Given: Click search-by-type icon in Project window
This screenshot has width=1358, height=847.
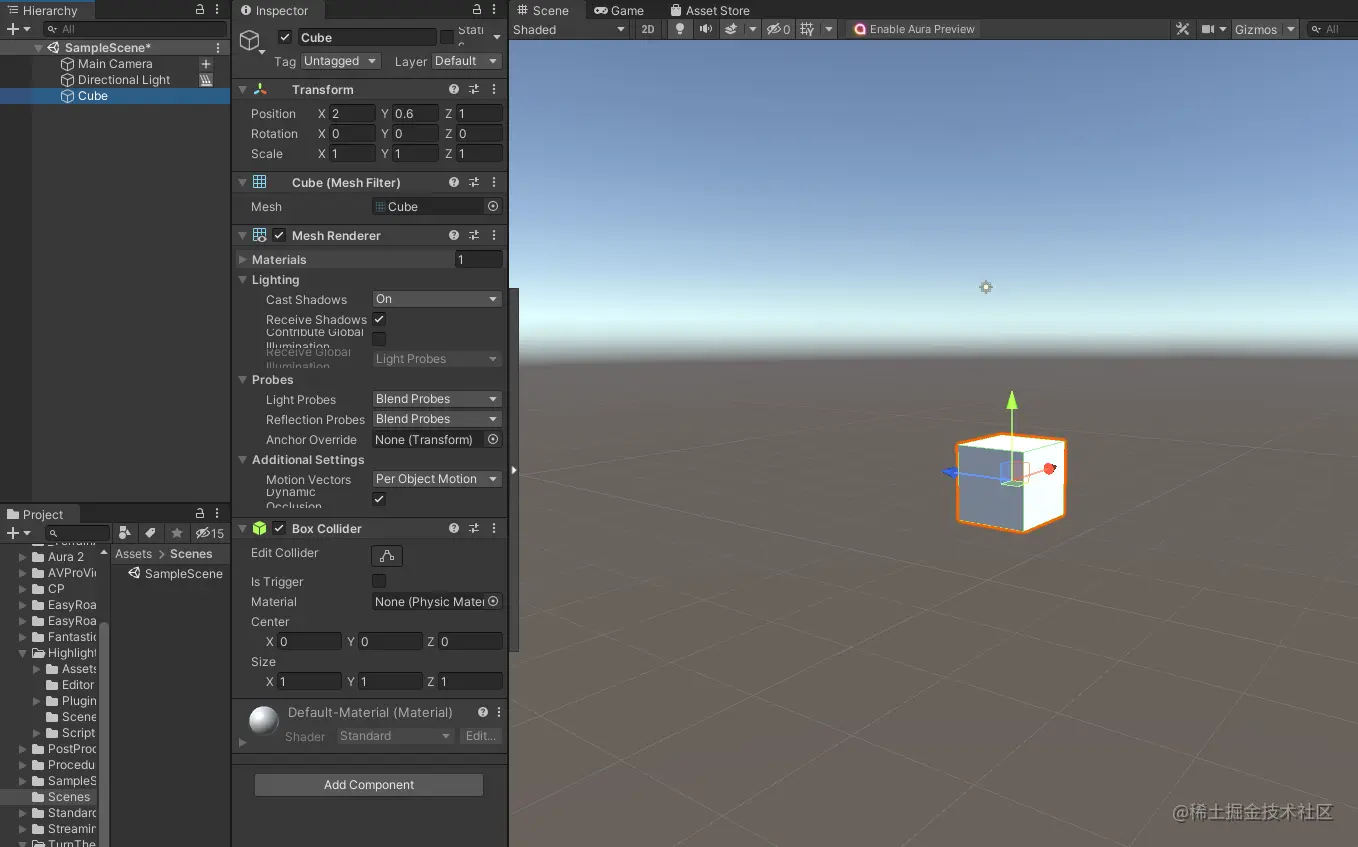Looking at the screenshot, I should pos(125,533).
